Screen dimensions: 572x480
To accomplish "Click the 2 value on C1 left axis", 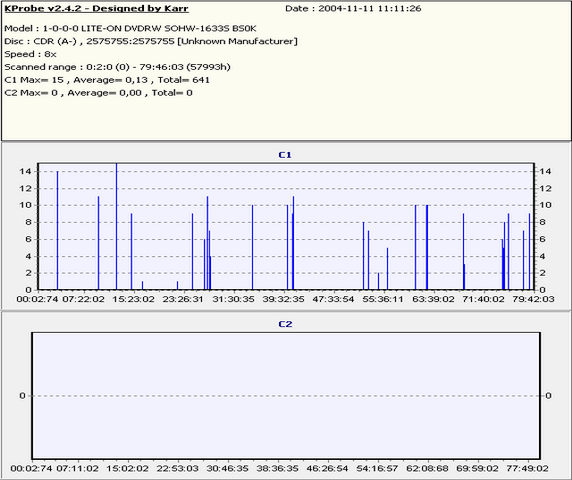I will (x=28, y=273).
